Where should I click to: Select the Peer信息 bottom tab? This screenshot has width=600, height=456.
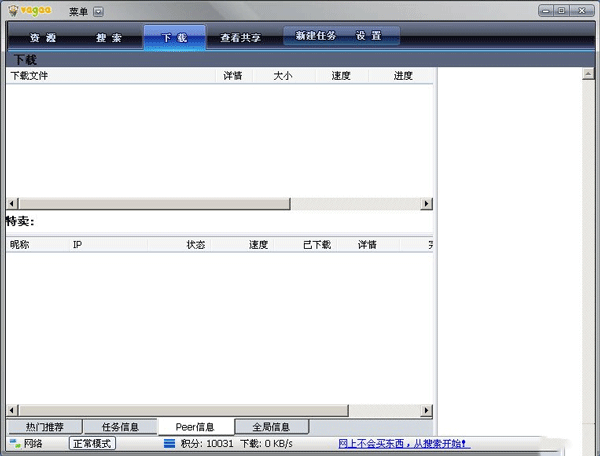tap(195, 427)
